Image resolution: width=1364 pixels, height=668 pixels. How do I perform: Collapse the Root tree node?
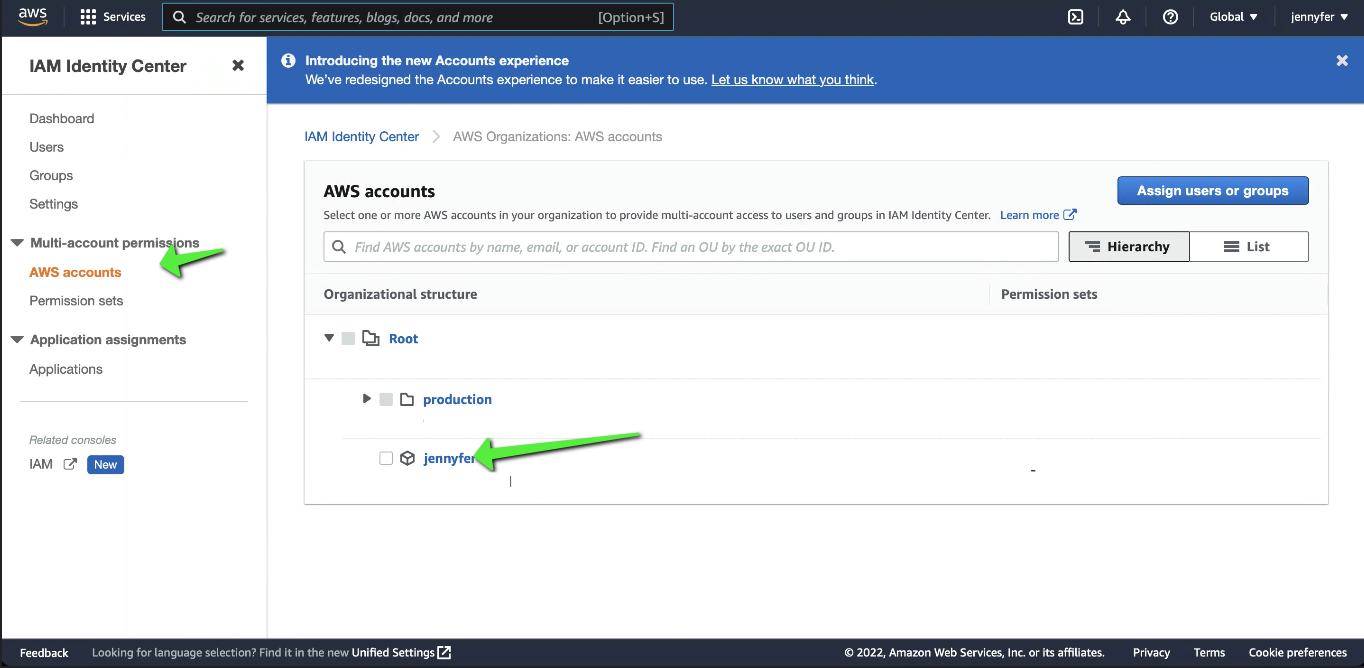click(x=329, y=339)
